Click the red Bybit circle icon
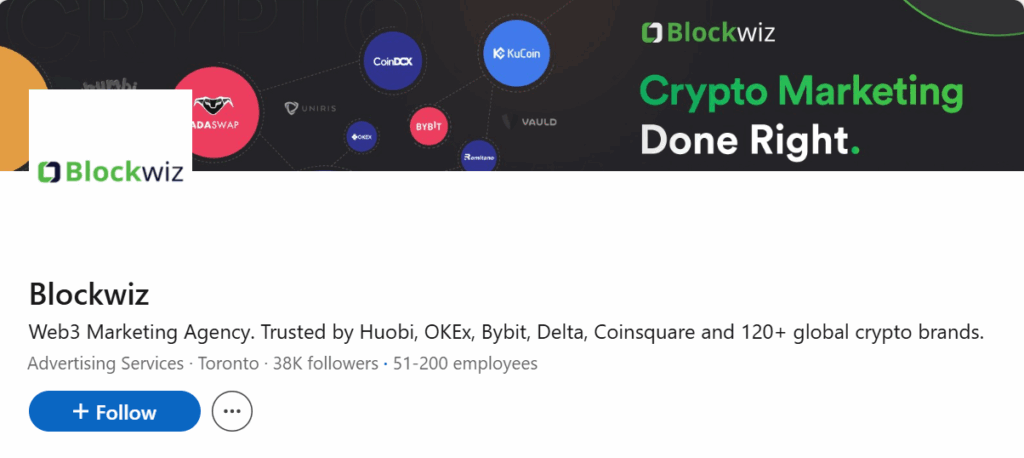 coord(428,127)
